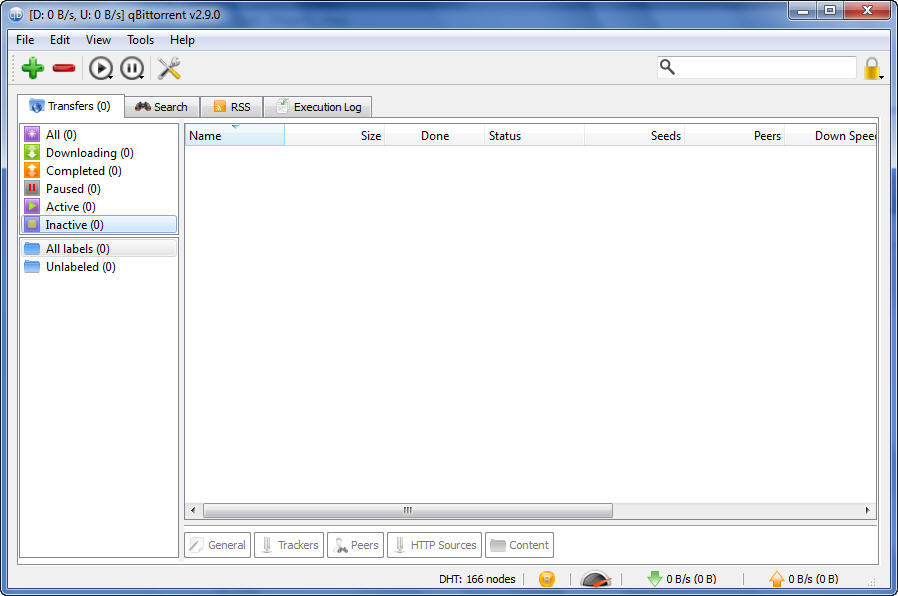Viewport: 898px width, 596px height.
Task: Open the Tools menu
Action: pyautogui.click(x=139, y=40)
